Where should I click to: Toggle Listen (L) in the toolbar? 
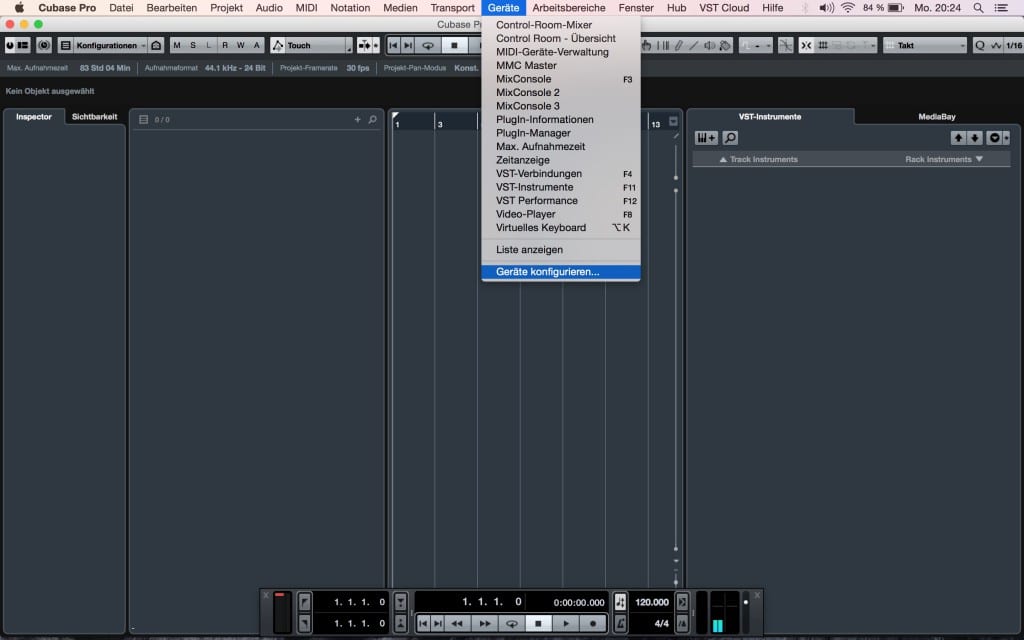(209, 46)
